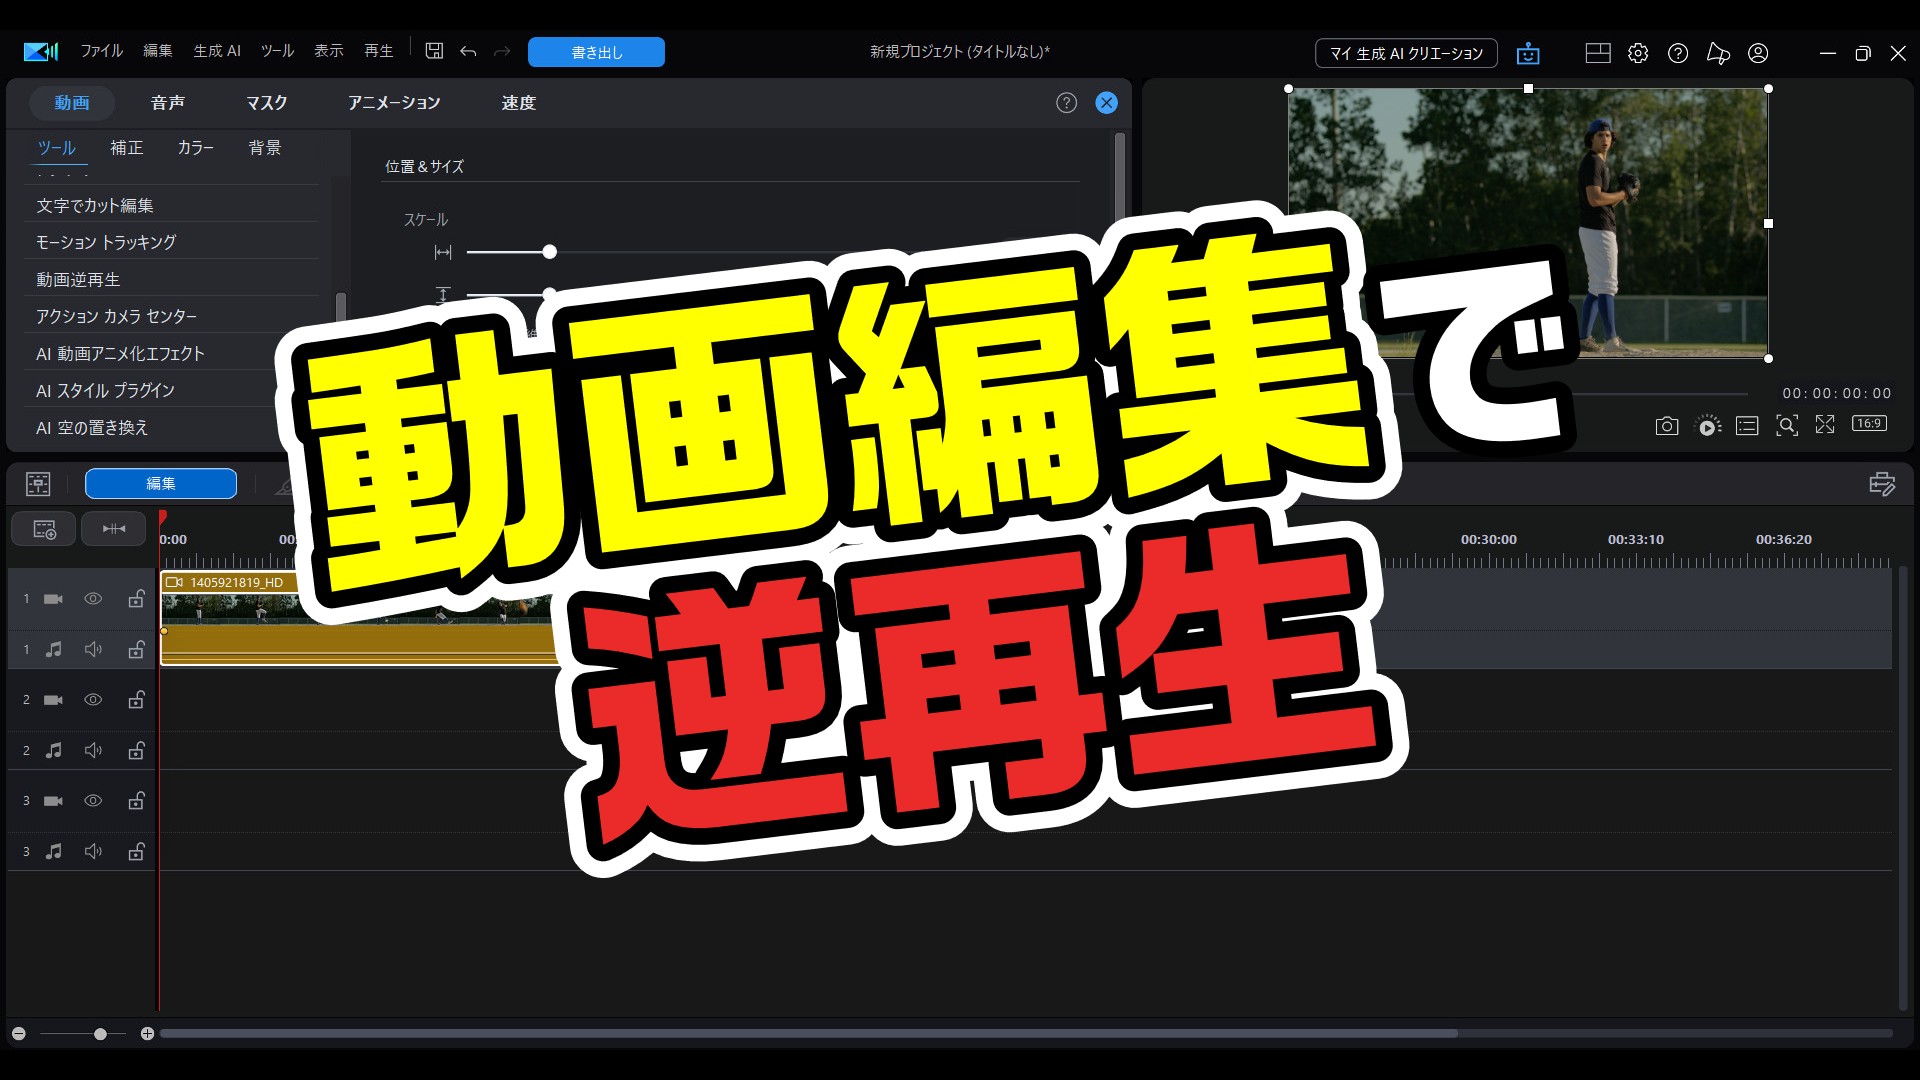Image resolution: width=1920 pixels, height=1080 pixels.
Task: Switch to the 音声 tab
Action: (x=167, y=102)
